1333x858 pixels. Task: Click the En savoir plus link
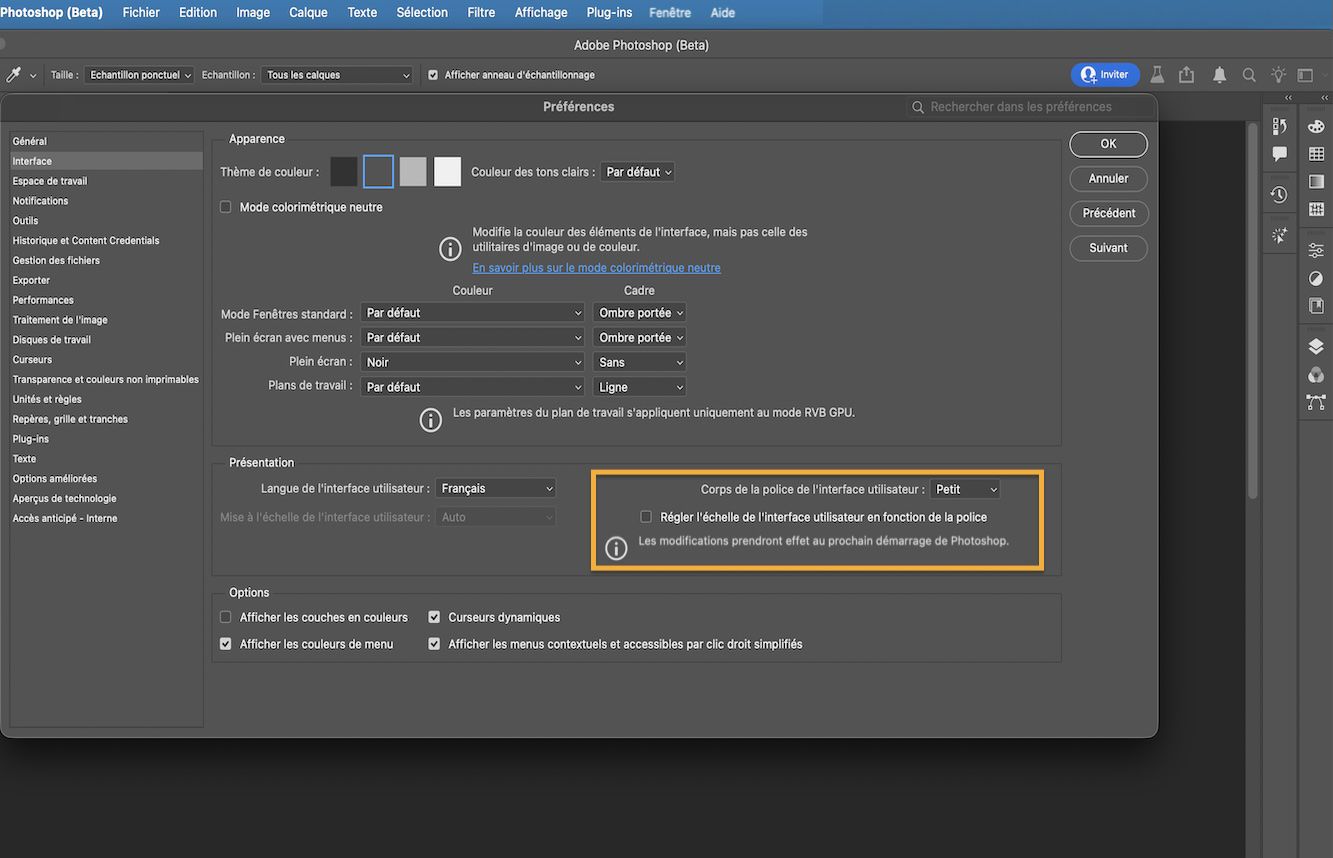pyautogui.click(x=596, y=267)
